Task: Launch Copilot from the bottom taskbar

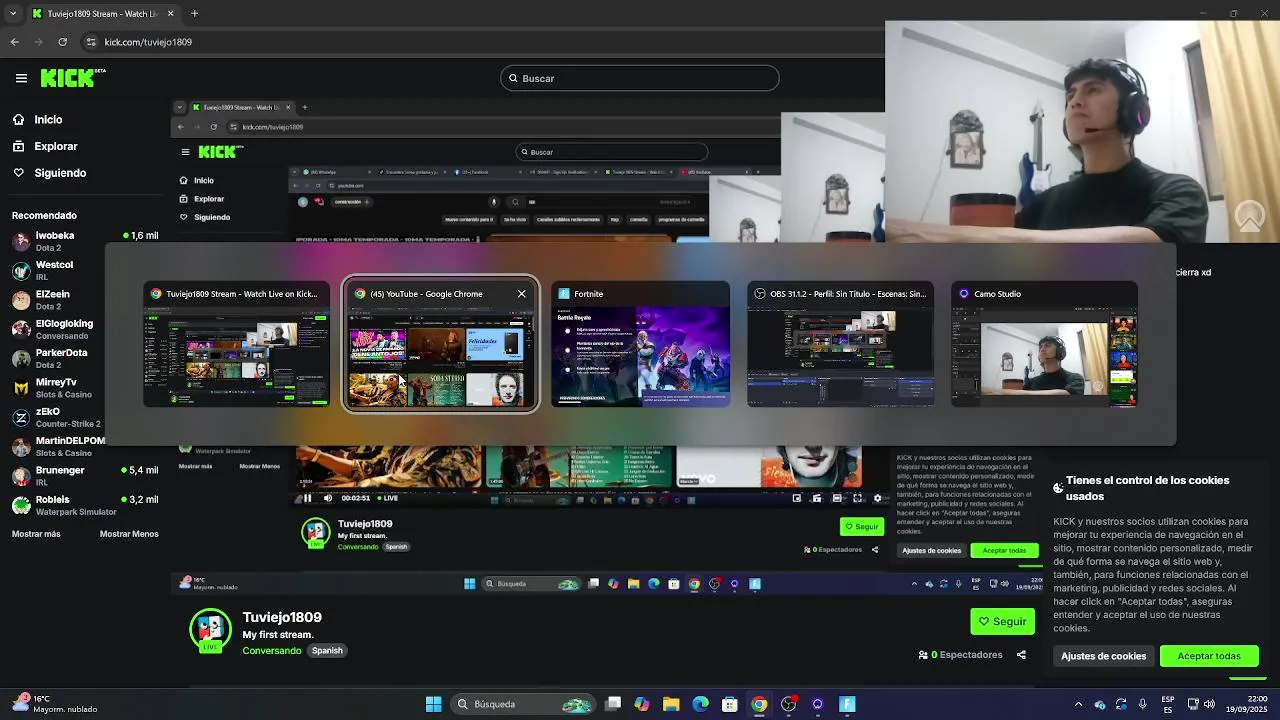Action: tap(642, 704)
